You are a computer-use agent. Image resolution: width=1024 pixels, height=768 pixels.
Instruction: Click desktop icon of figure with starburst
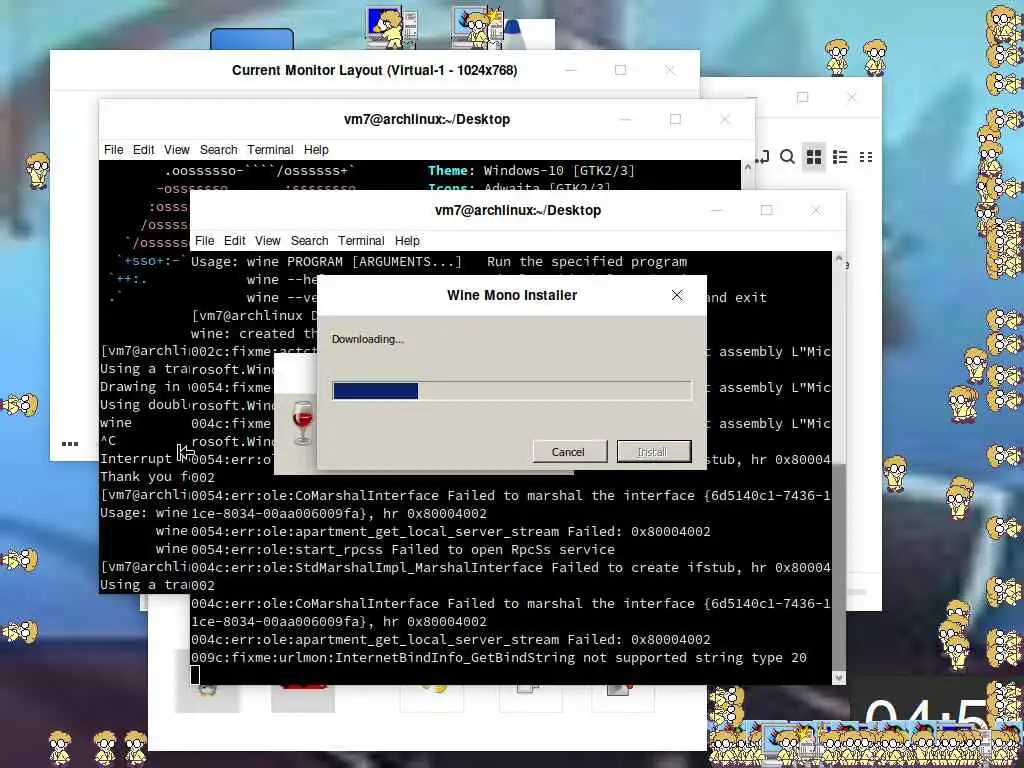point(477,27)
